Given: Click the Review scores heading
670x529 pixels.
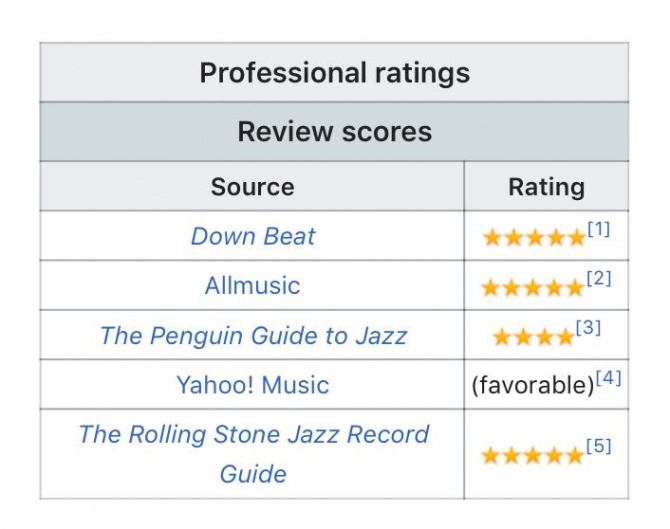Looking at the screenshot, I should coord(335,131).
